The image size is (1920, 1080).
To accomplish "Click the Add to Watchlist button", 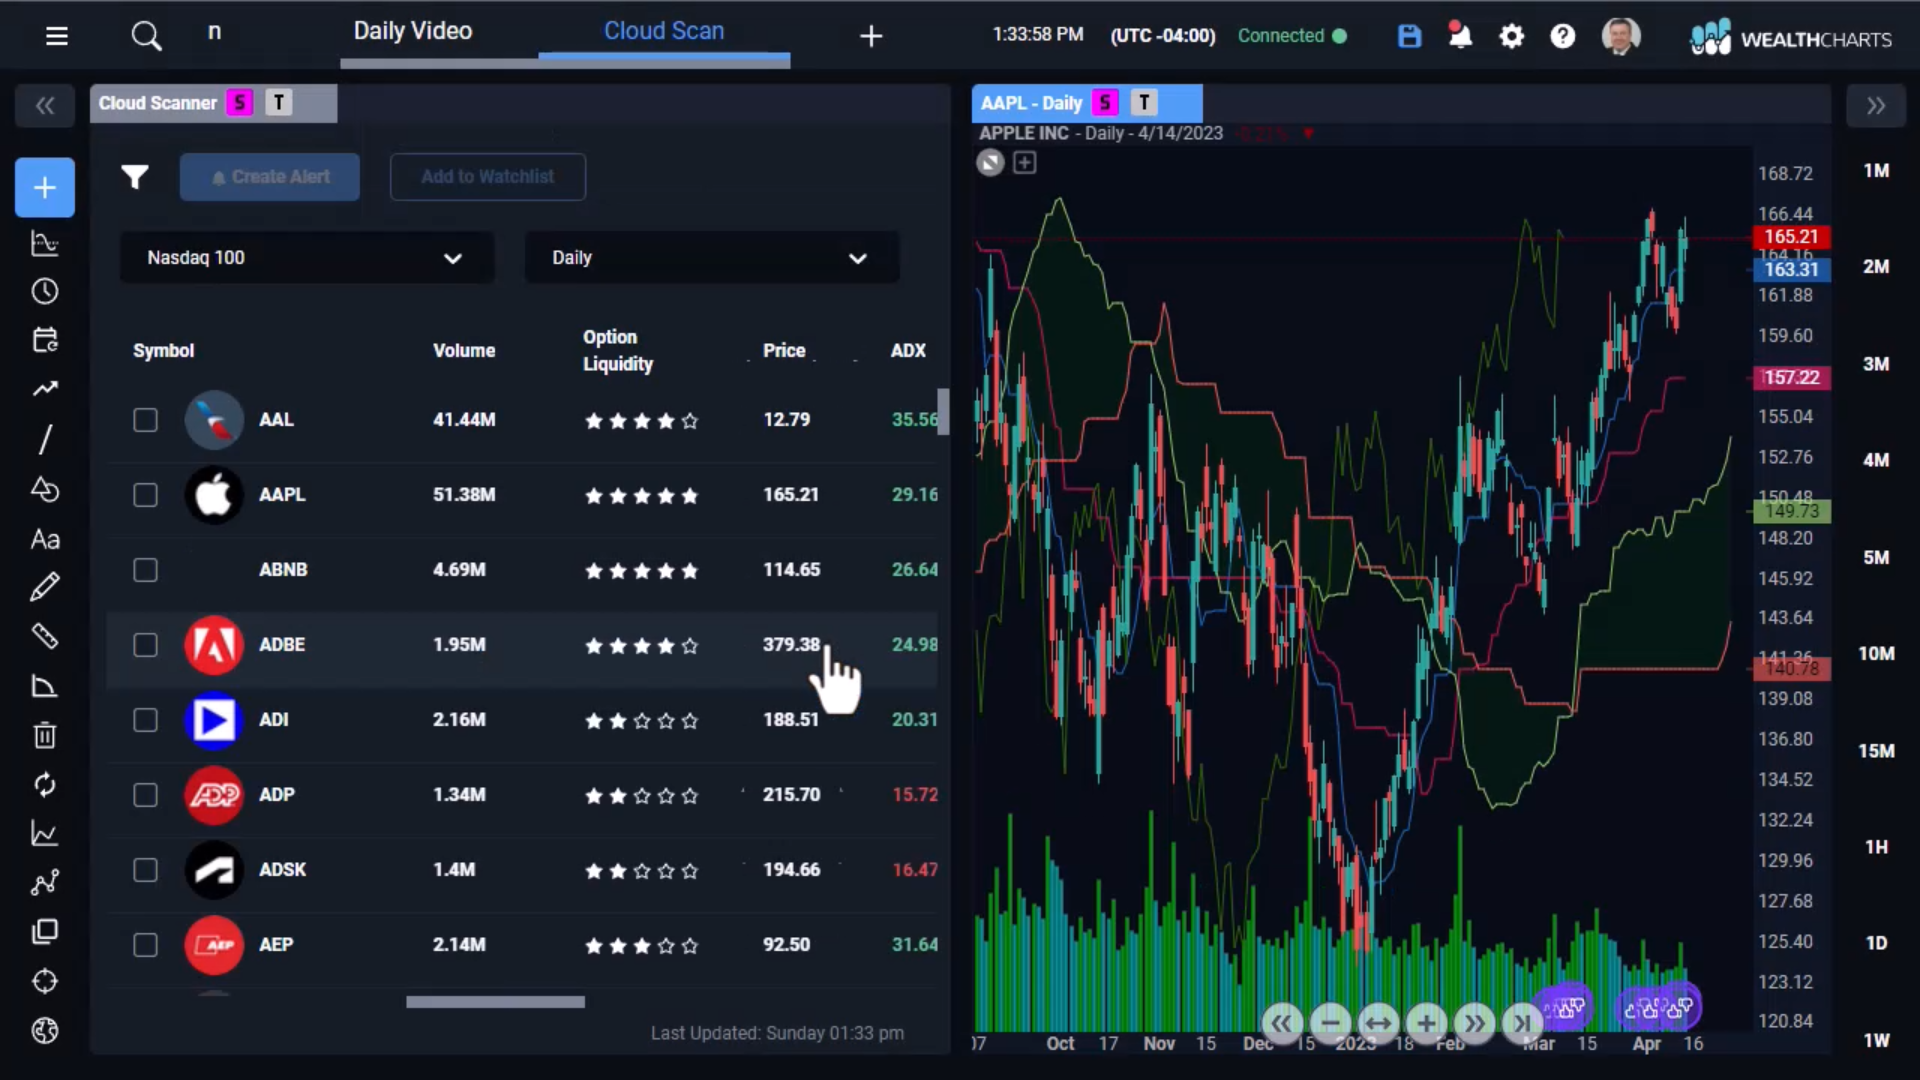I will point(488,177).
